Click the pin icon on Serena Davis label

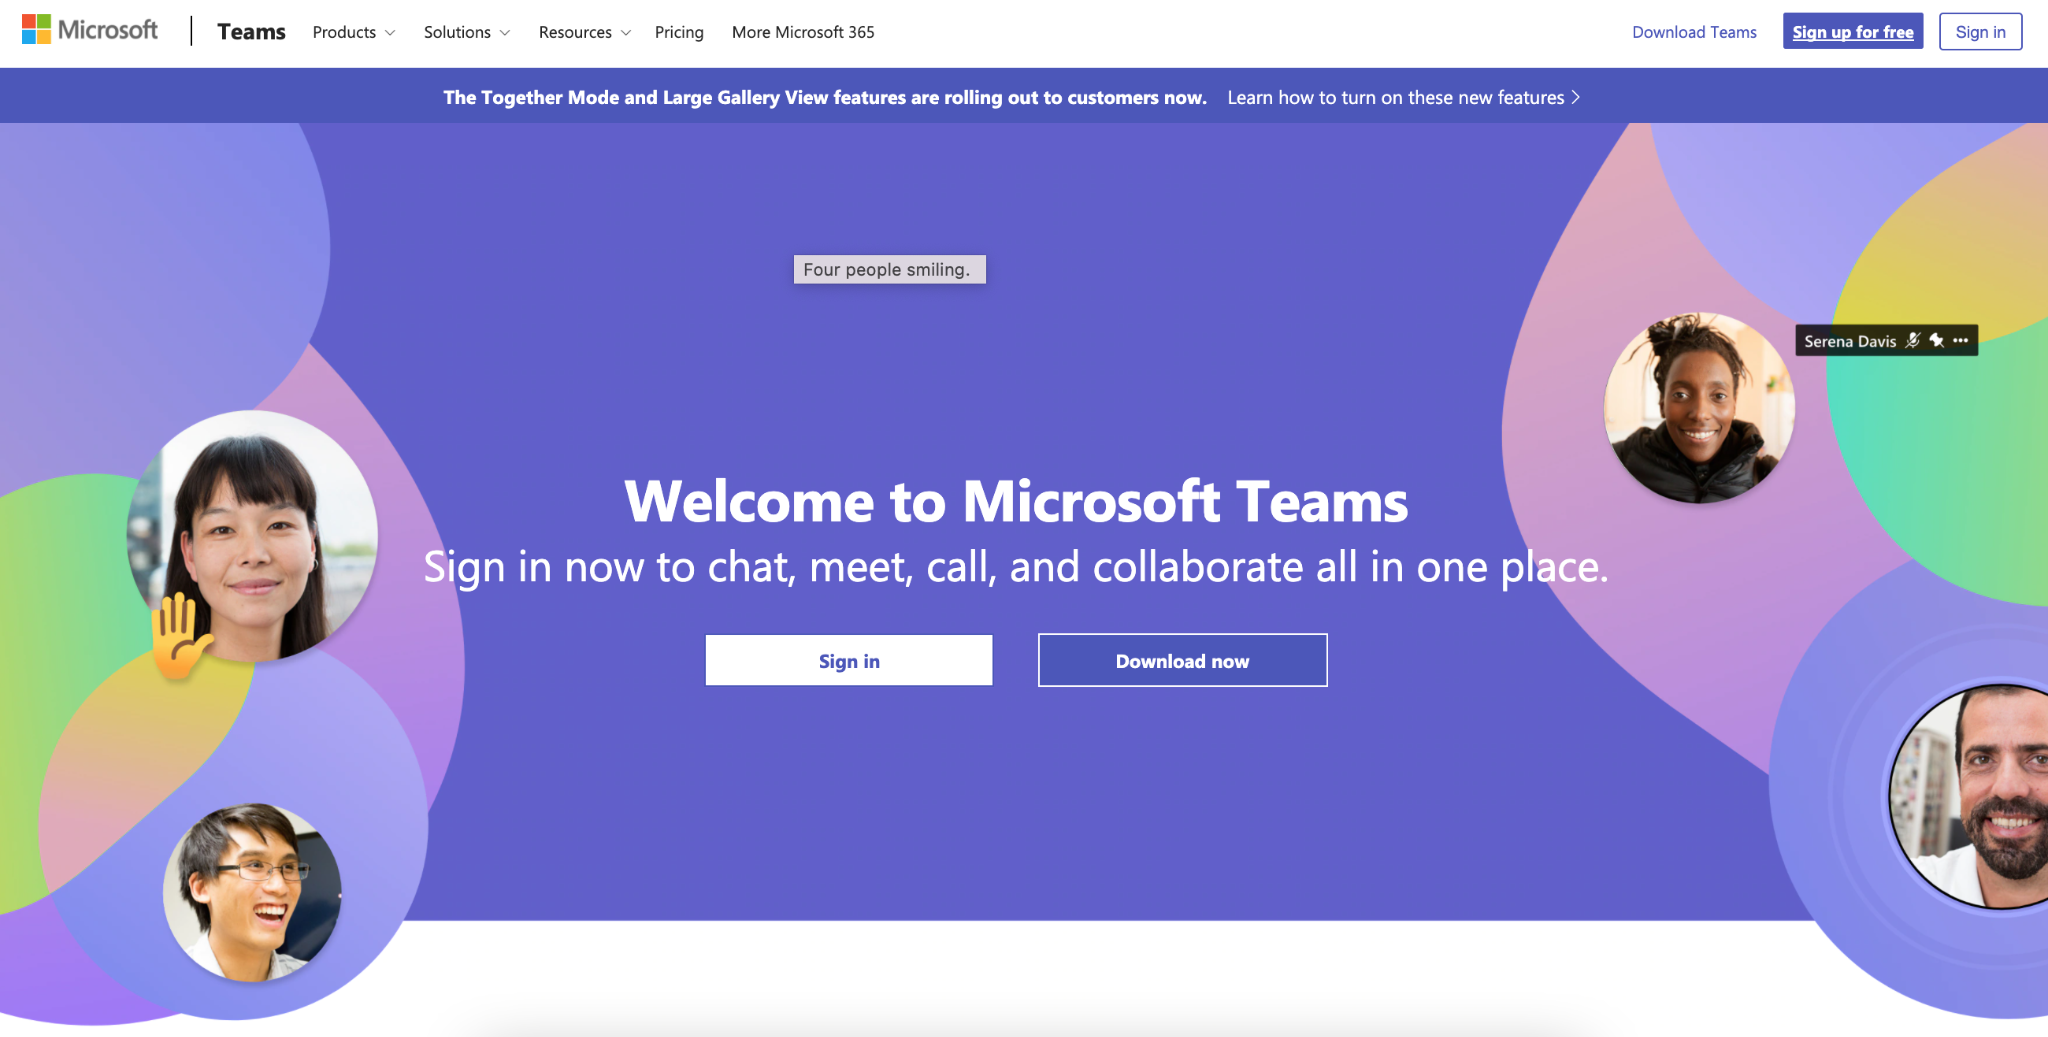1937,340
